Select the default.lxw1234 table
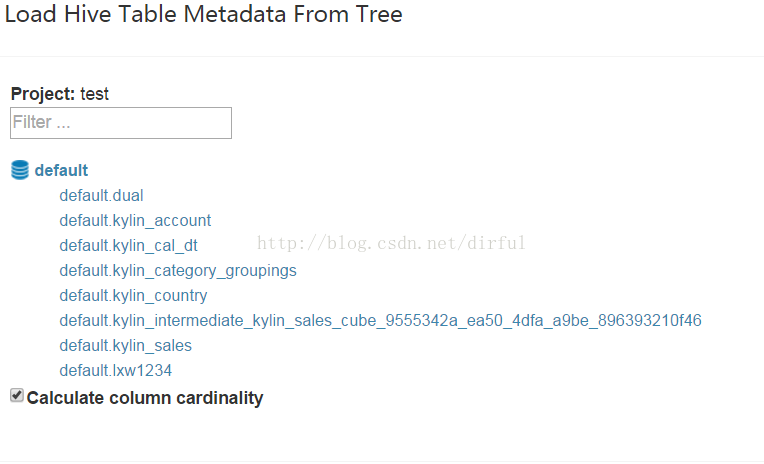This screenshot has width=764, height=464. coord(115,370)
